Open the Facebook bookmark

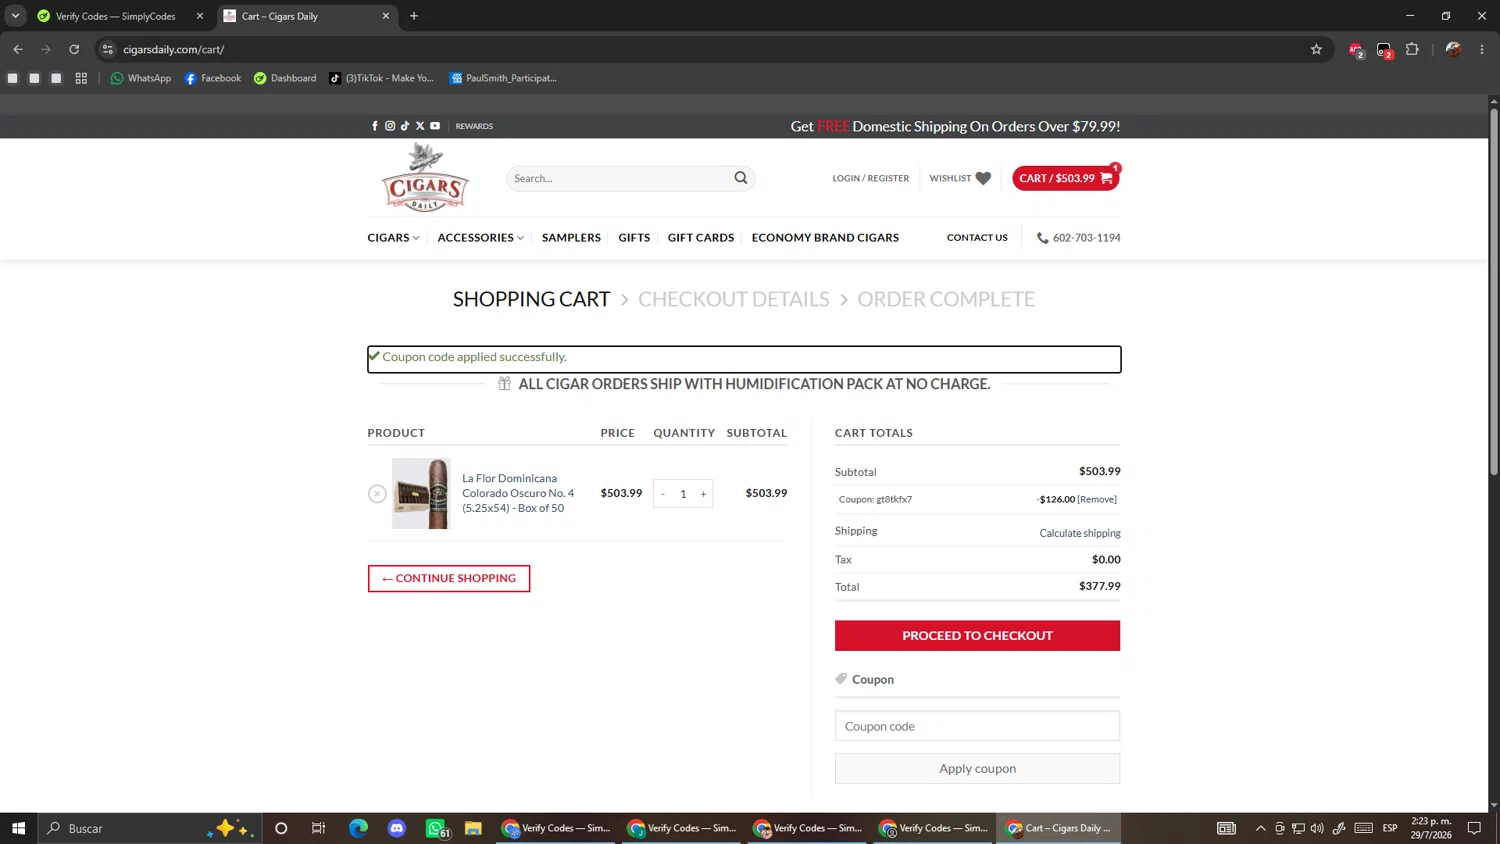[x=213, y=78]
